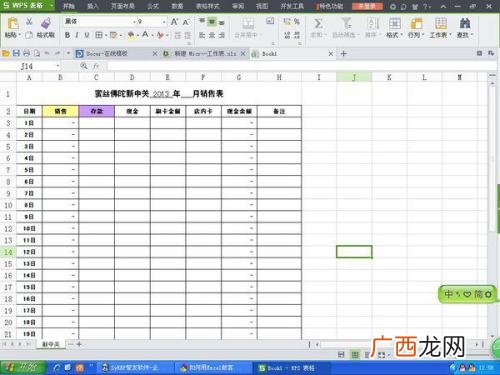Expand the borders style arrow

pos(106,35)
